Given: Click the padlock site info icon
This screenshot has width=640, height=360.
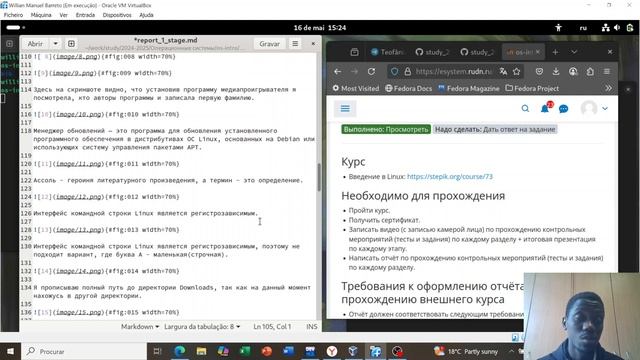Looking at the screenshot, I should point(407,71).
